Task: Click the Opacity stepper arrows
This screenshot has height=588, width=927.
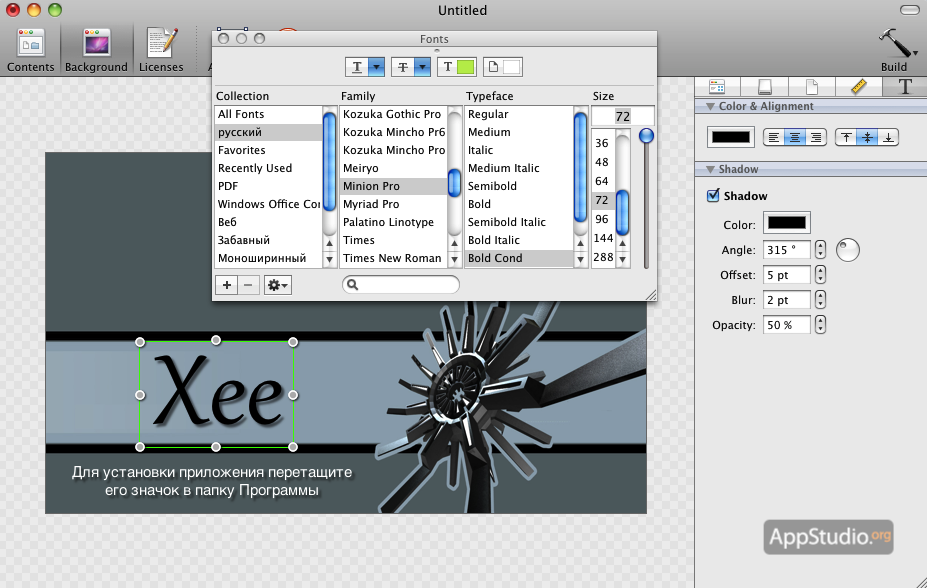Action: pos(820,324)
